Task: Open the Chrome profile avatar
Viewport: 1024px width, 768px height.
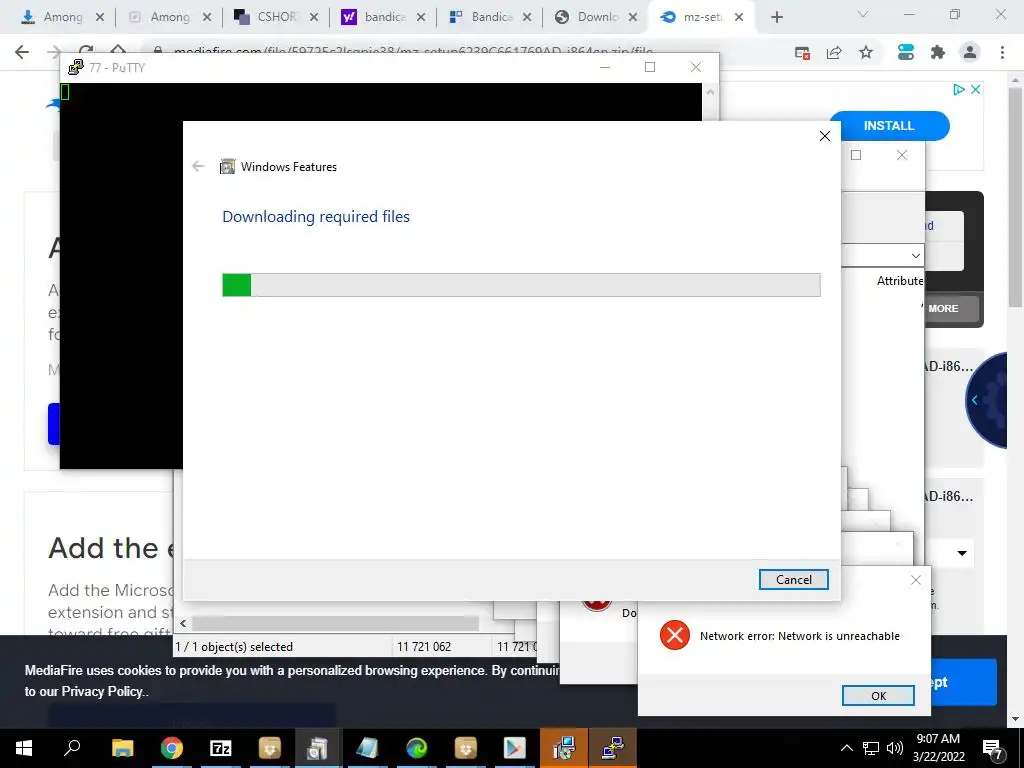Action: (x=970, y=52)
